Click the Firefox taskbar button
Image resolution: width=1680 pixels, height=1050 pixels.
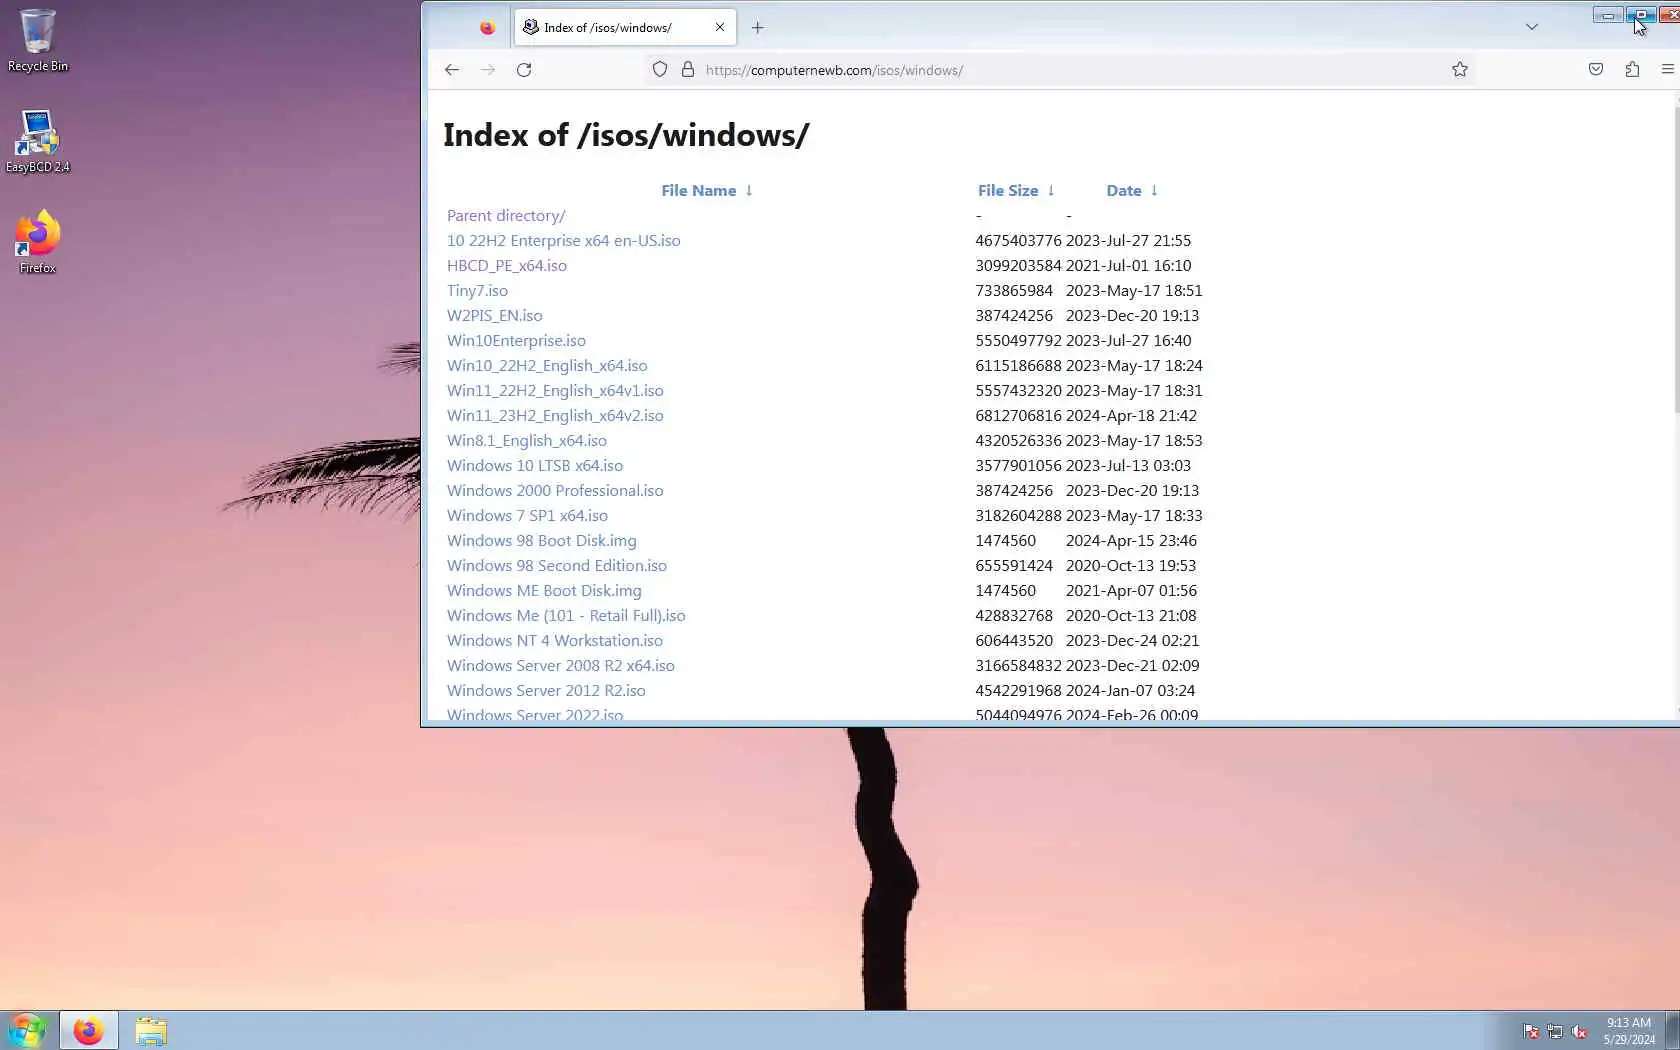point(89,1030)
